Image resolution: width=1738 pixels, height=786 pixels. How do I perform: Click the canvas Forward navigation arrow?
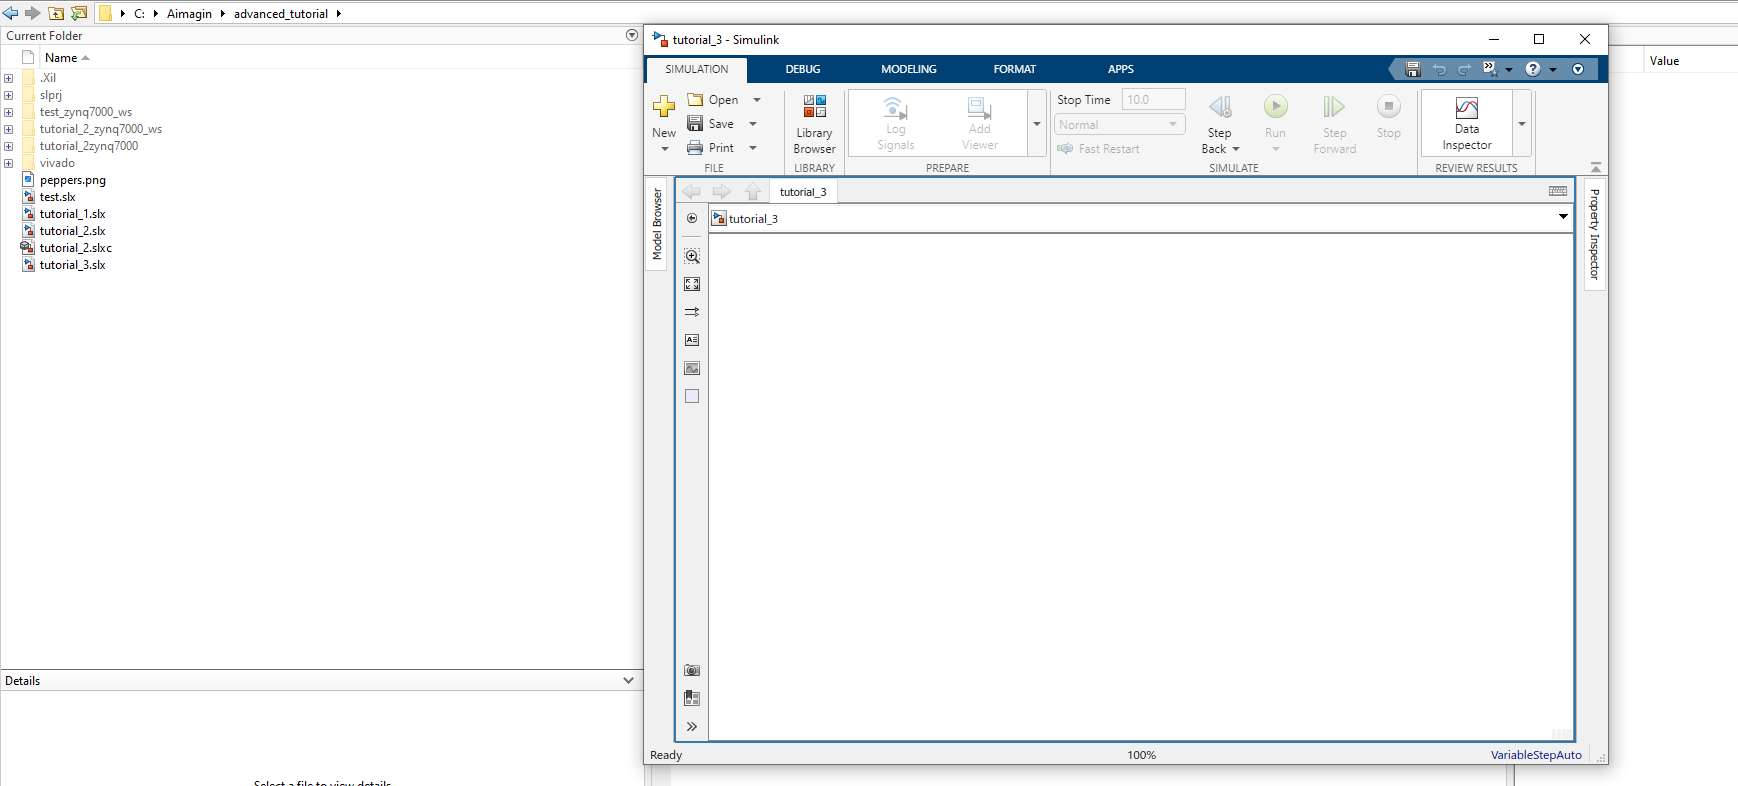721,191
